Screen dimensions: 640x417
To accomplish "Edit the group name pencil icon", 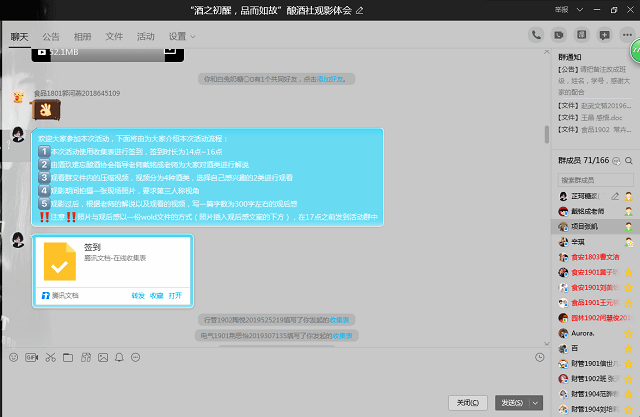I will (360, 11).
